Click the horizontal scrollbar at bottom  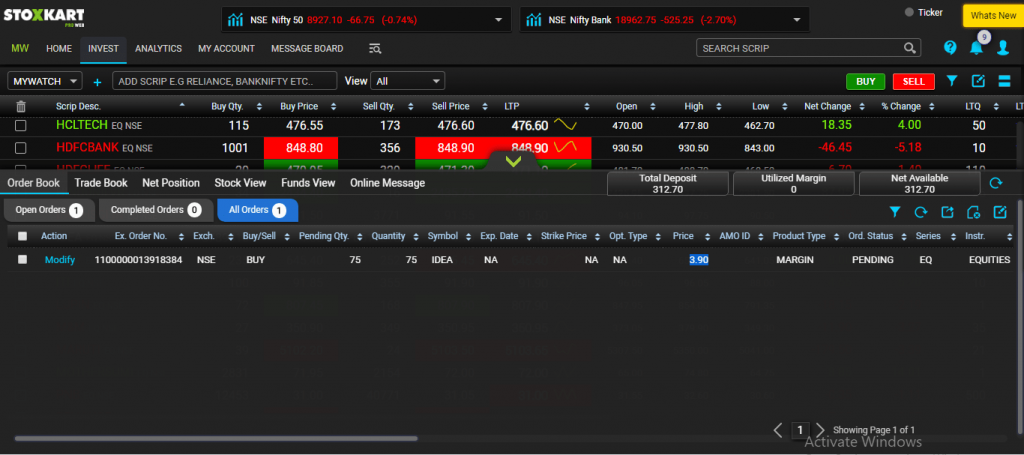216,439
